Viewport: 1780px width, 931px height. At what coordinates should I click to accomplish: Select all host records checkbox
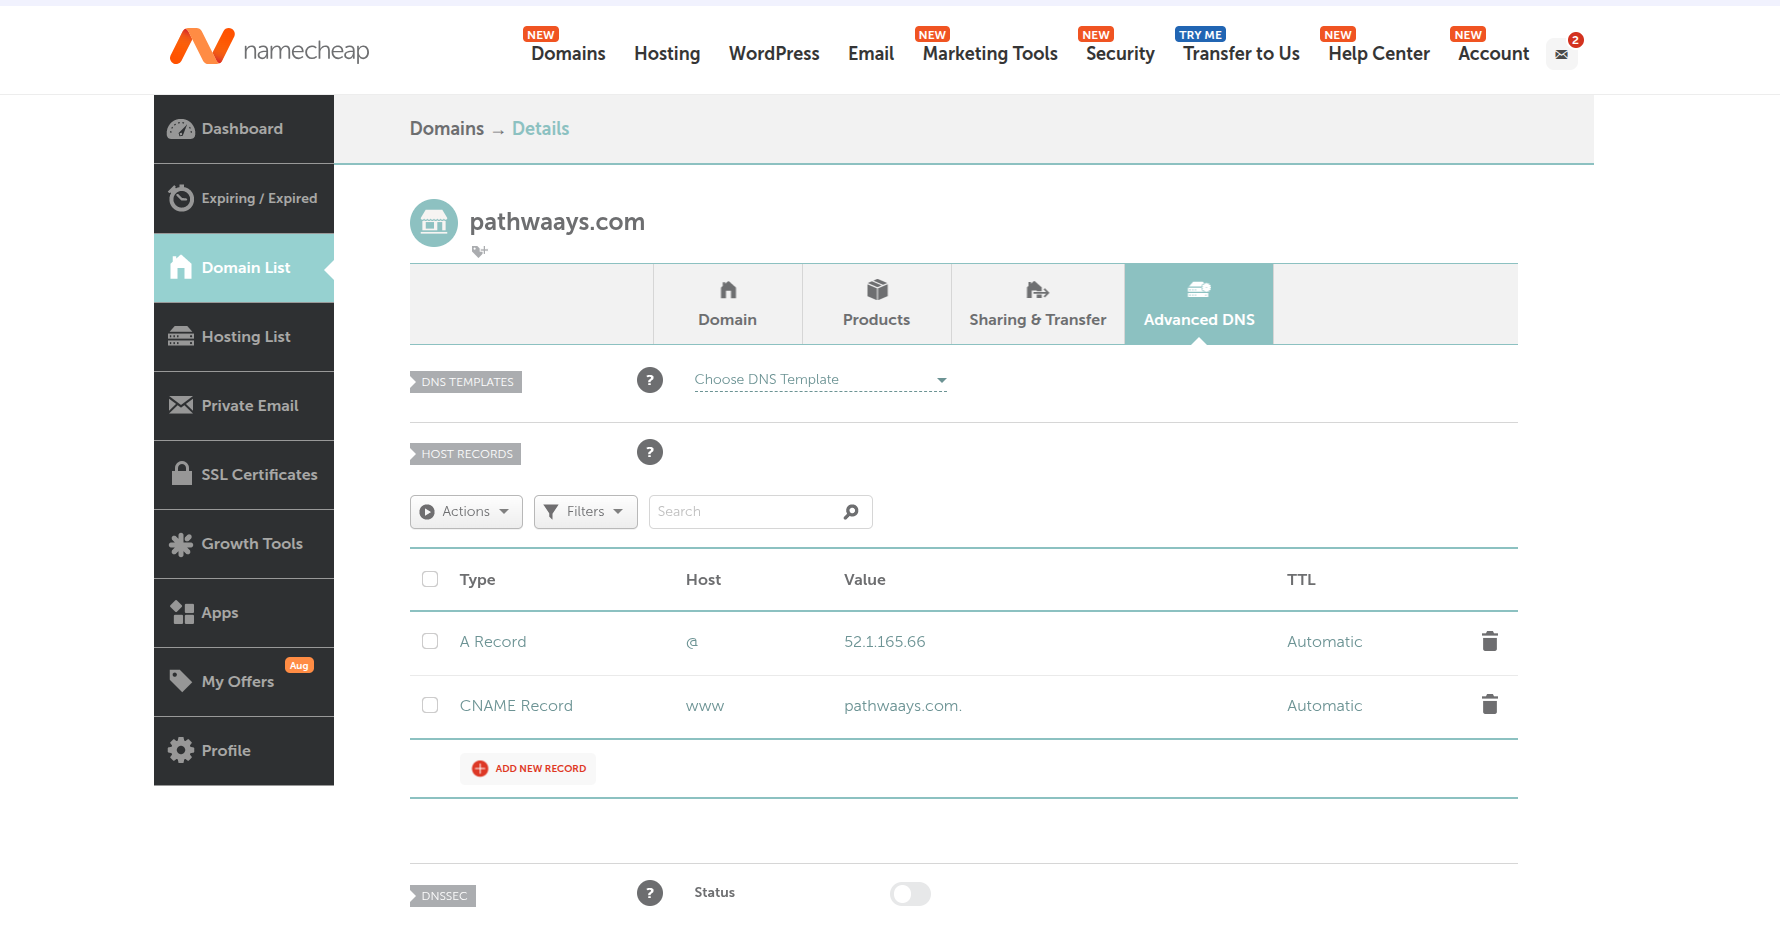[x=430, y=579]
